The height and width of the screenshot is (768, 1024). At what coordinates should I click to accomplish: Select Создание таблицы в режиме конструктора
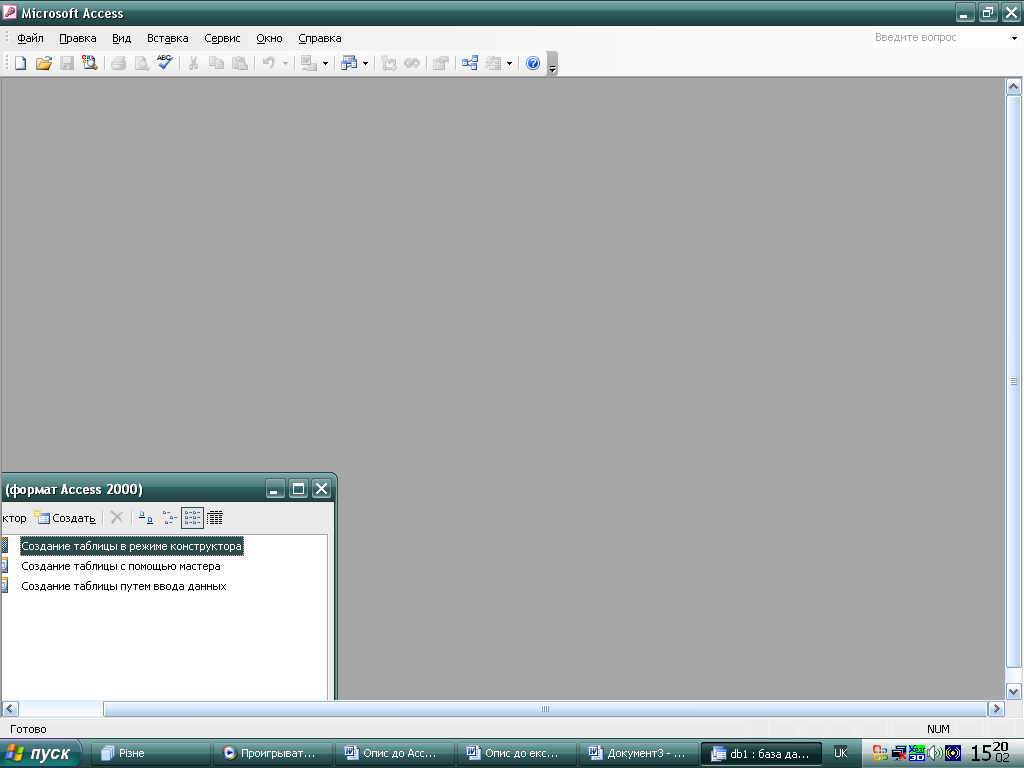pos(131,546)
